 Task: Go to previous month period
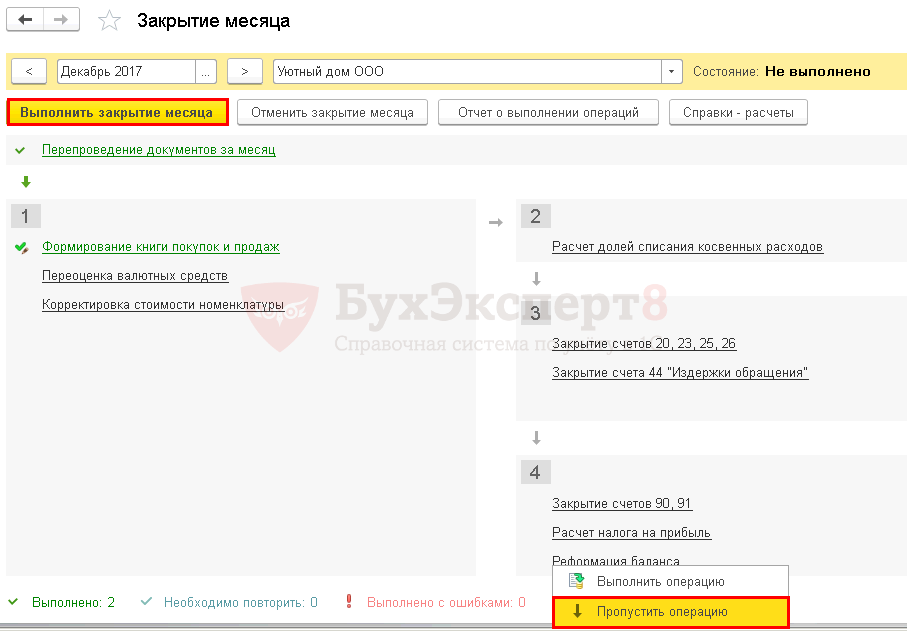coord(29,72)
